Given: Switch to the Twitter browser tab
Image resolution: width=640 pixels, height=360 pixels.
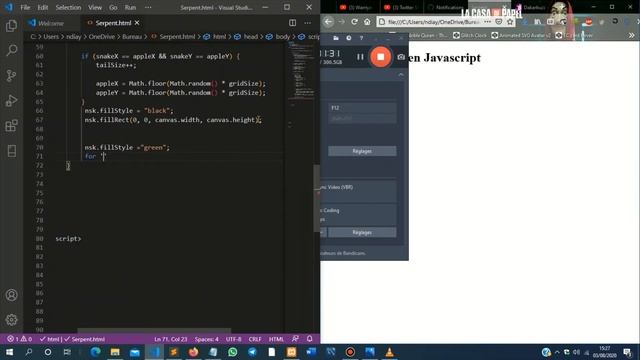Looking at the screenshot, I should (x=402, y=7).
